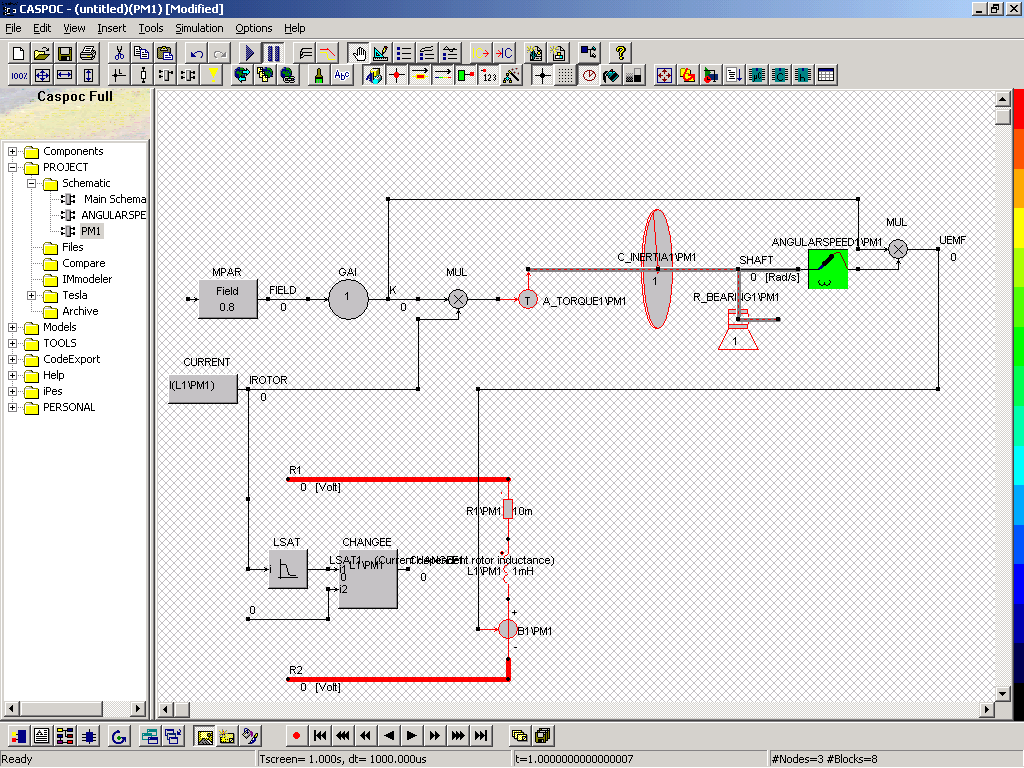Expand the Tesla folder
Screen dimensions: 1024x768
pyautogui.click(x=31, y=295)
